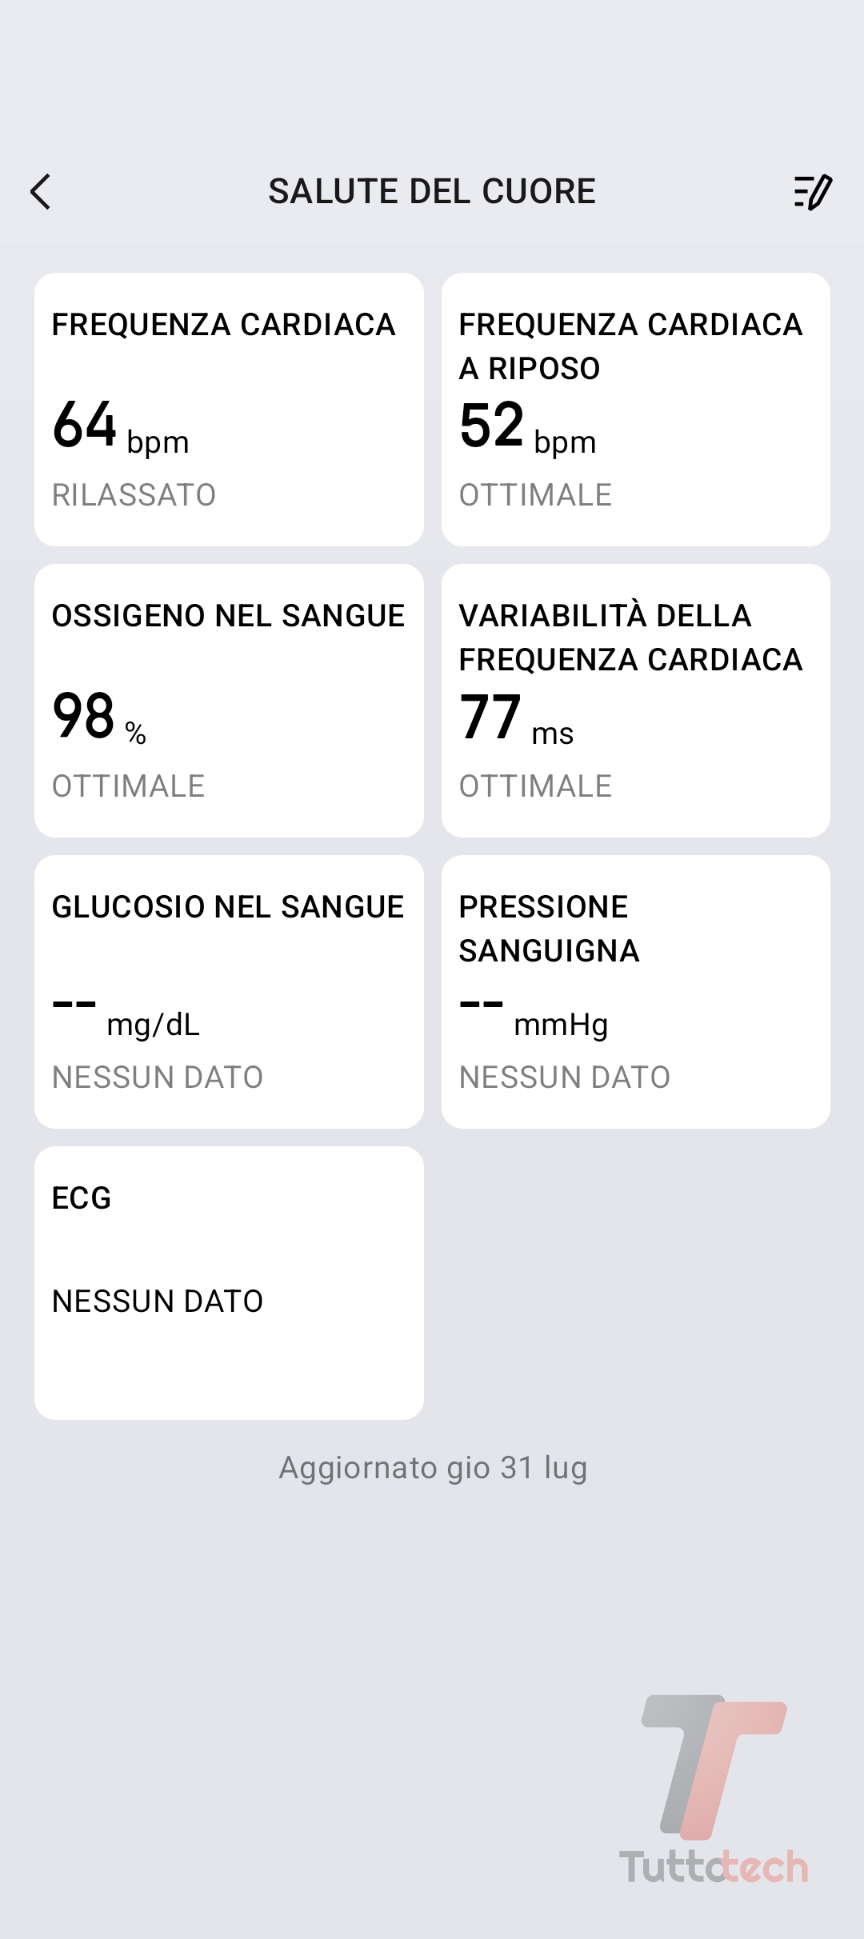Click the RILASSATO status label

click(134, 495)
